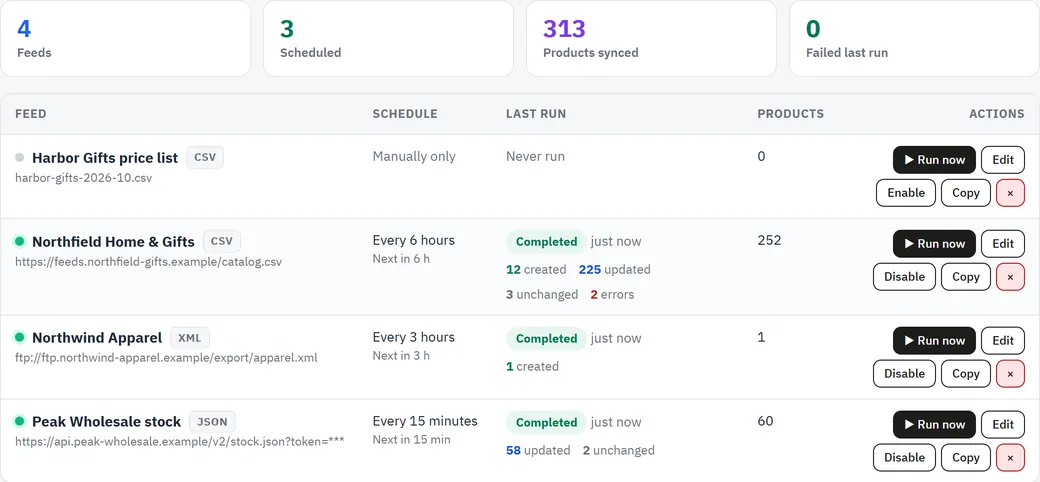This screenshot has width=1040, height=482.
Task: Edit the Harbor Gifts price list feed
Action: [1003, 160]
